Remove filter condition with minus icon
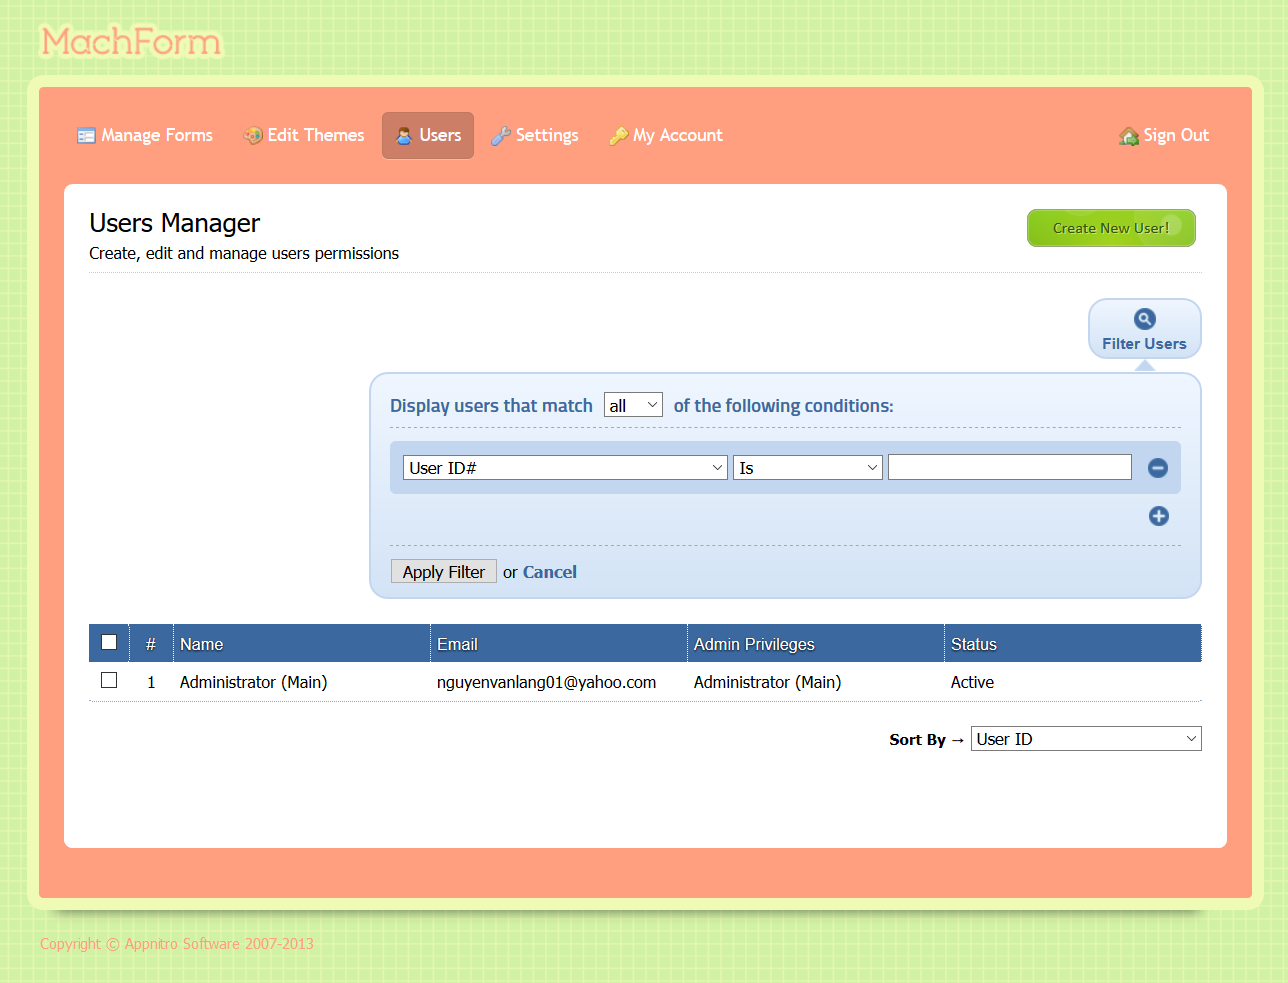This screenshot has width=1288, height=983. coord(1157,468)
